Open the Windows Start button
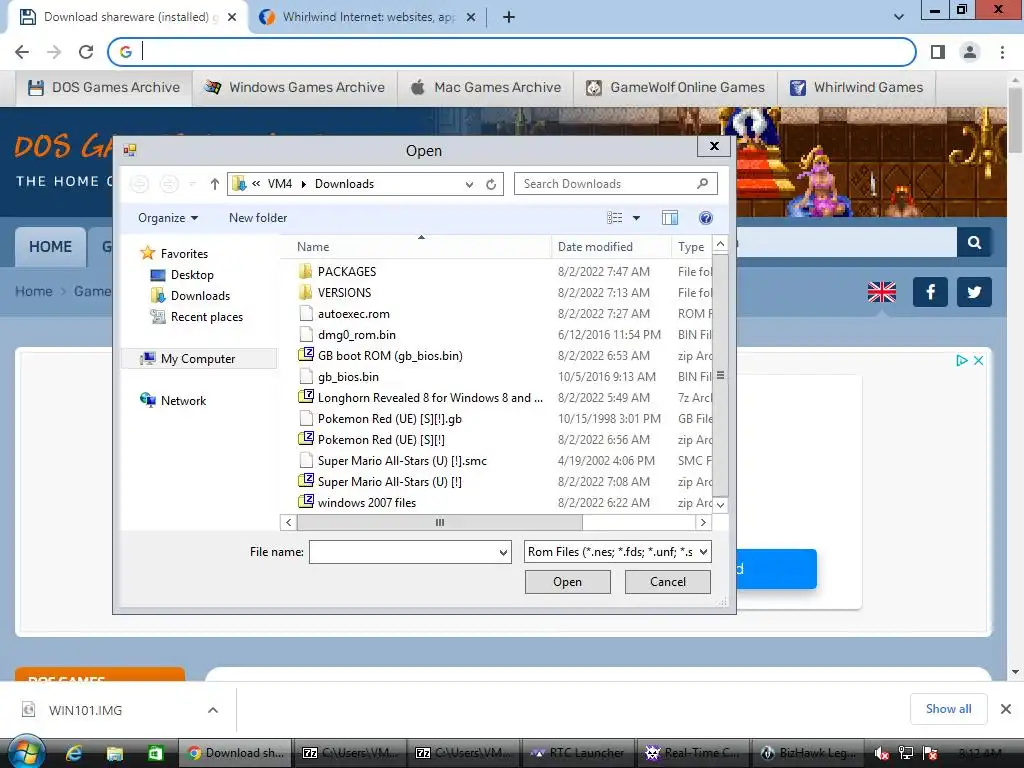 pos(26,753)
